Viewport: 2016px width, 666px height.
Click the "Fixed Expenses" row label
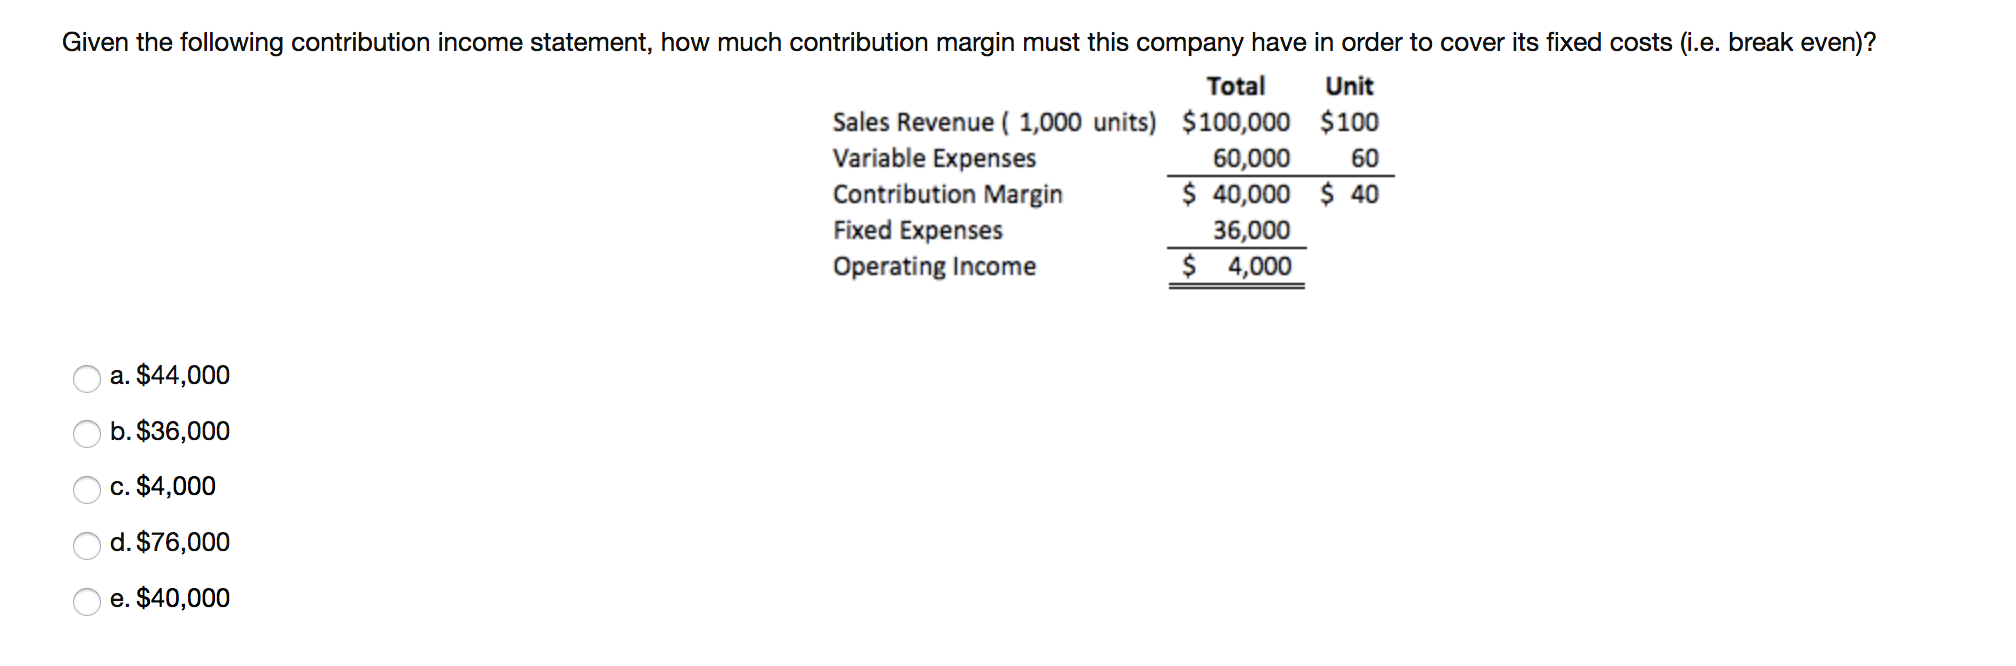pyautogui.click(x=917, y=231)
